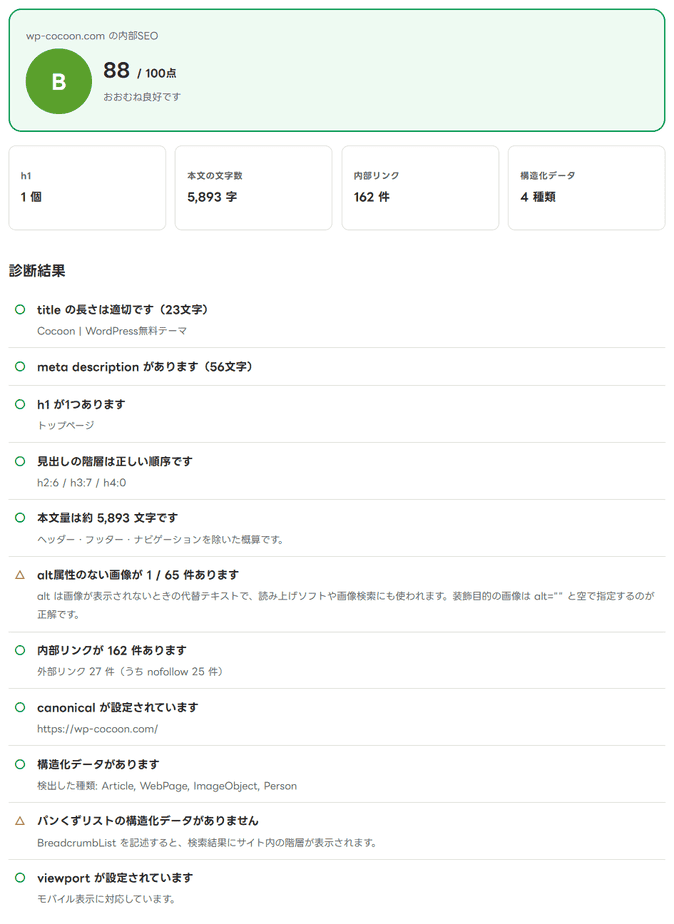Screen dimensions: 674x924
Task: Click the green circle beside '構造化データがあります'
Action: click(x=20, y=764)
